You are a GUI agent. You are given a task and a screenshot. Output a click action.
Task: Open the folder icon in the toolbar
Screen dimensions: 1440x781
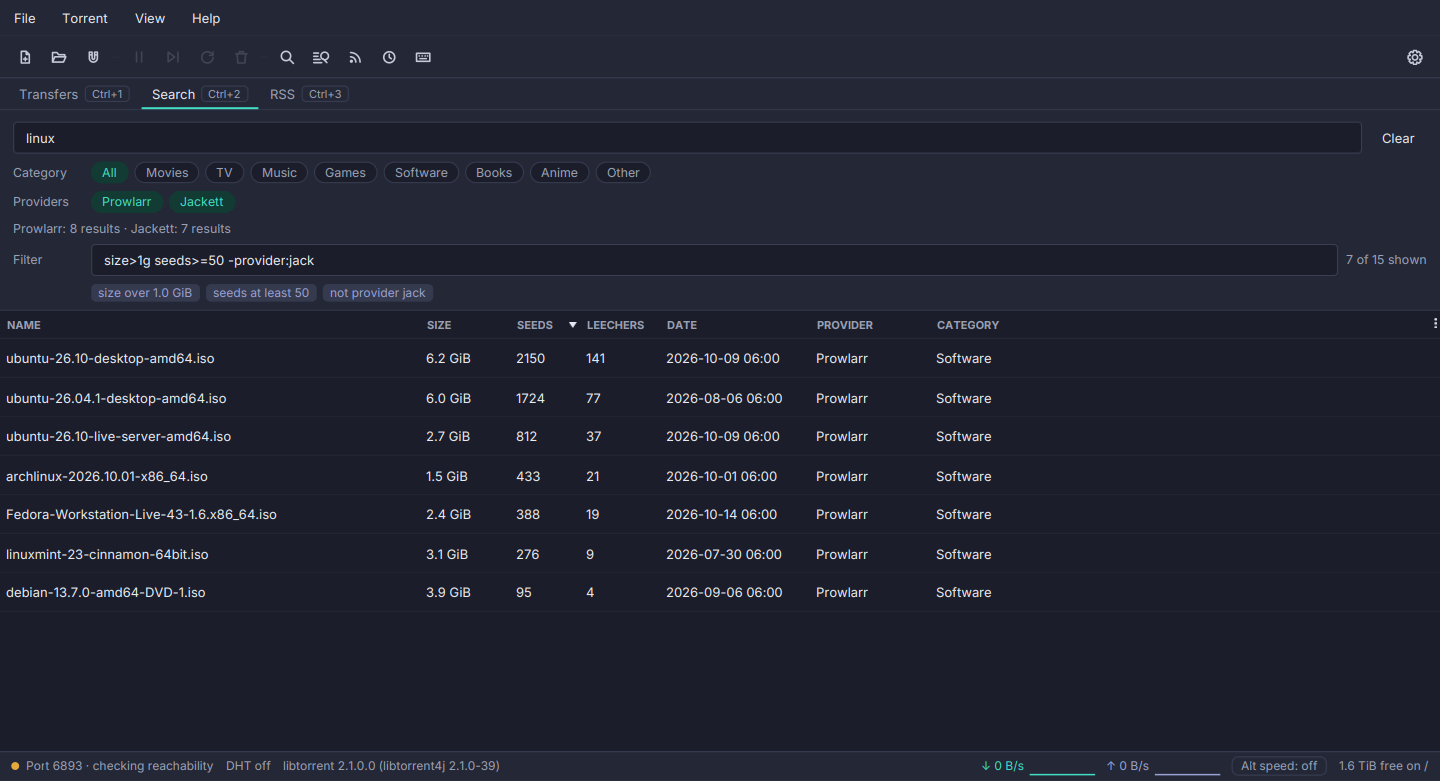[x=59, y=57]
